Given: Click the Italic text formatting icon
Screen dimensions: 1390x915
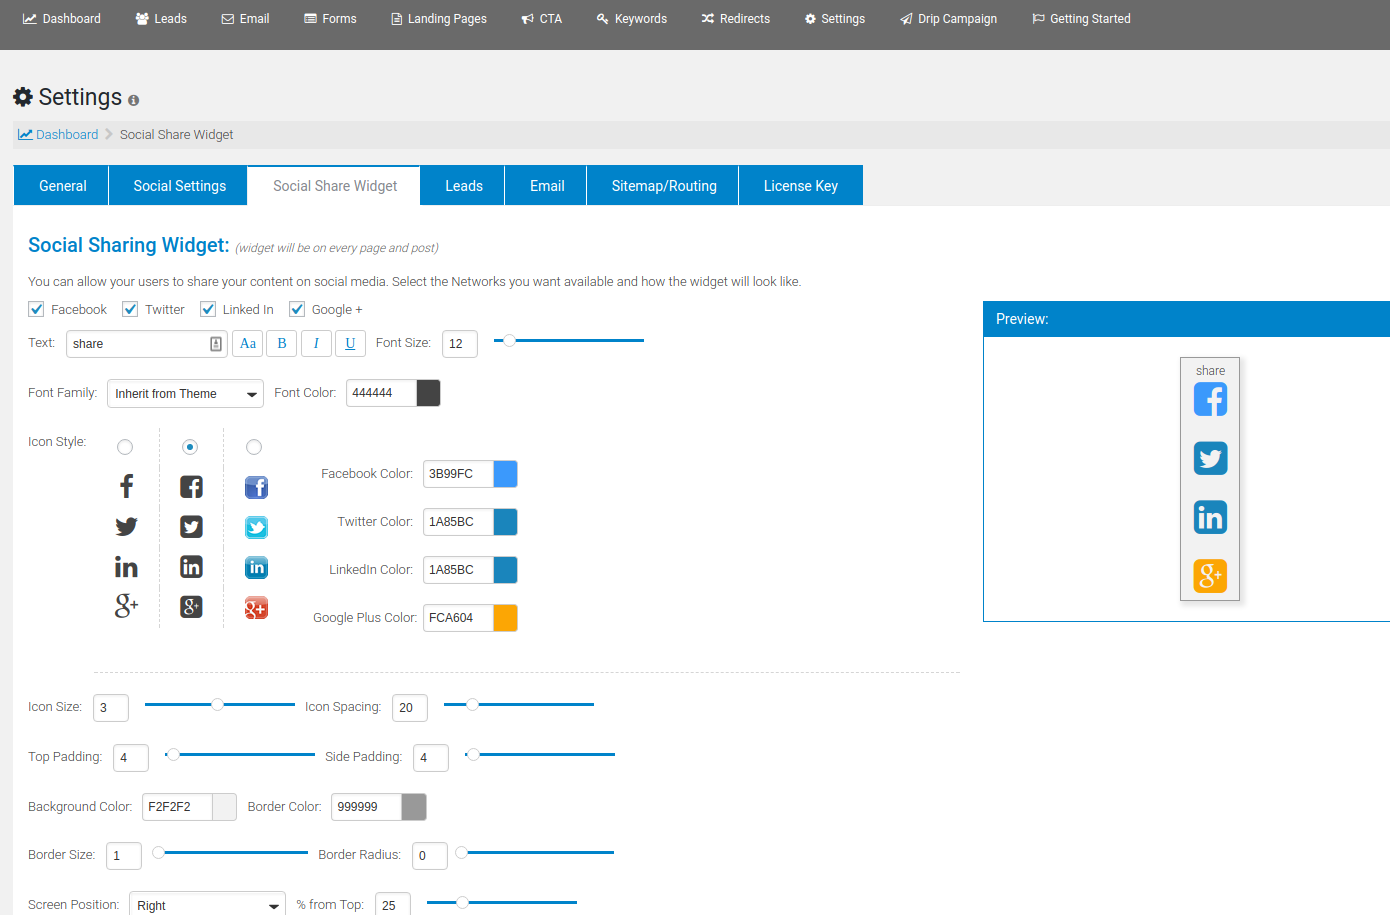Looking at the screenshot, I should click(x=316, y=344).
